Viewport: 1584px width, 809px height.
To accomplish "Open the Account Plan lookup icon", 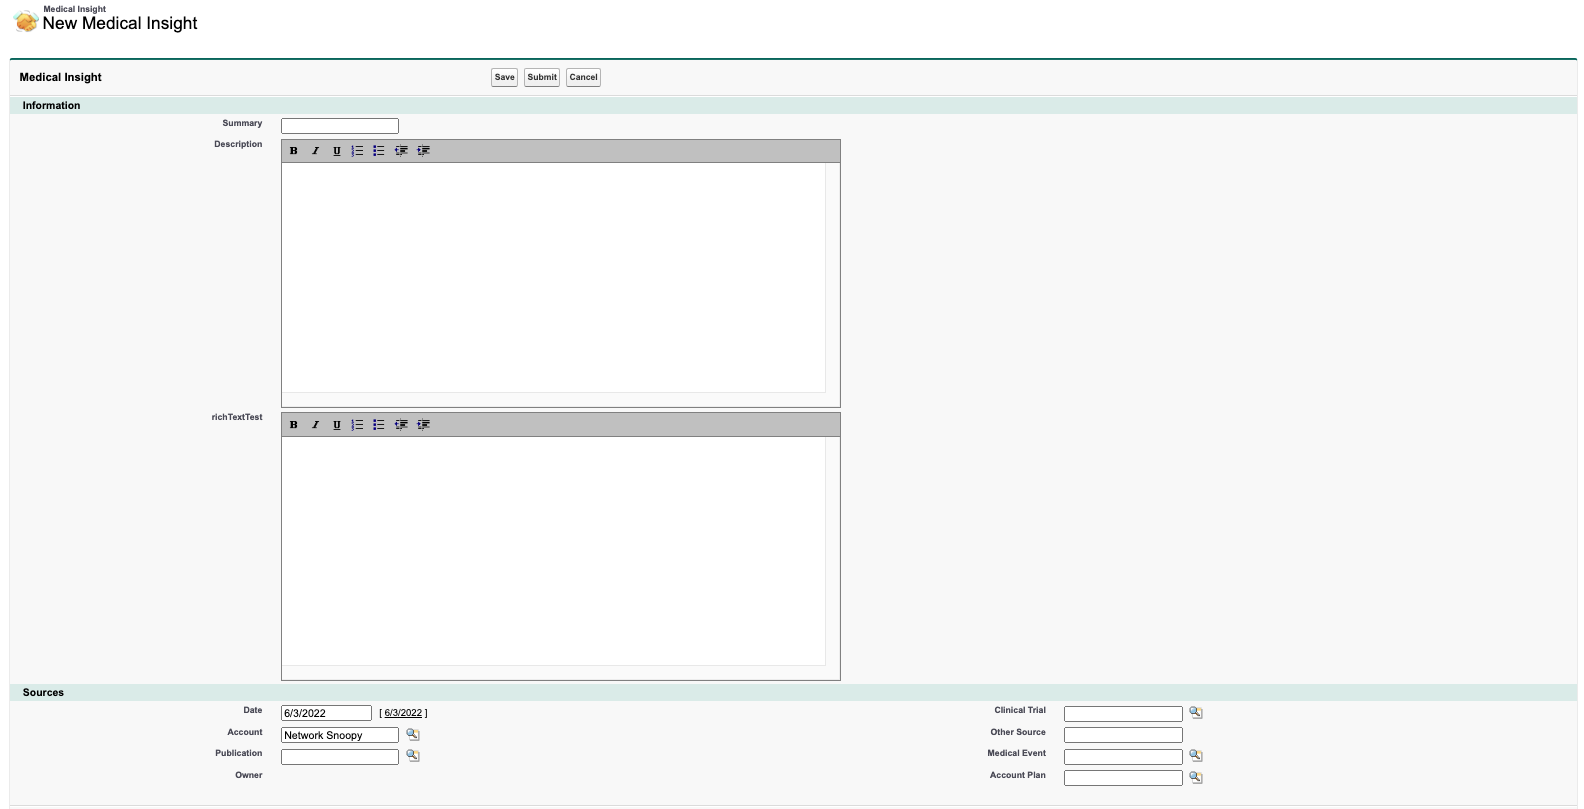I will pyautogui.click(x=1195, y=778).
